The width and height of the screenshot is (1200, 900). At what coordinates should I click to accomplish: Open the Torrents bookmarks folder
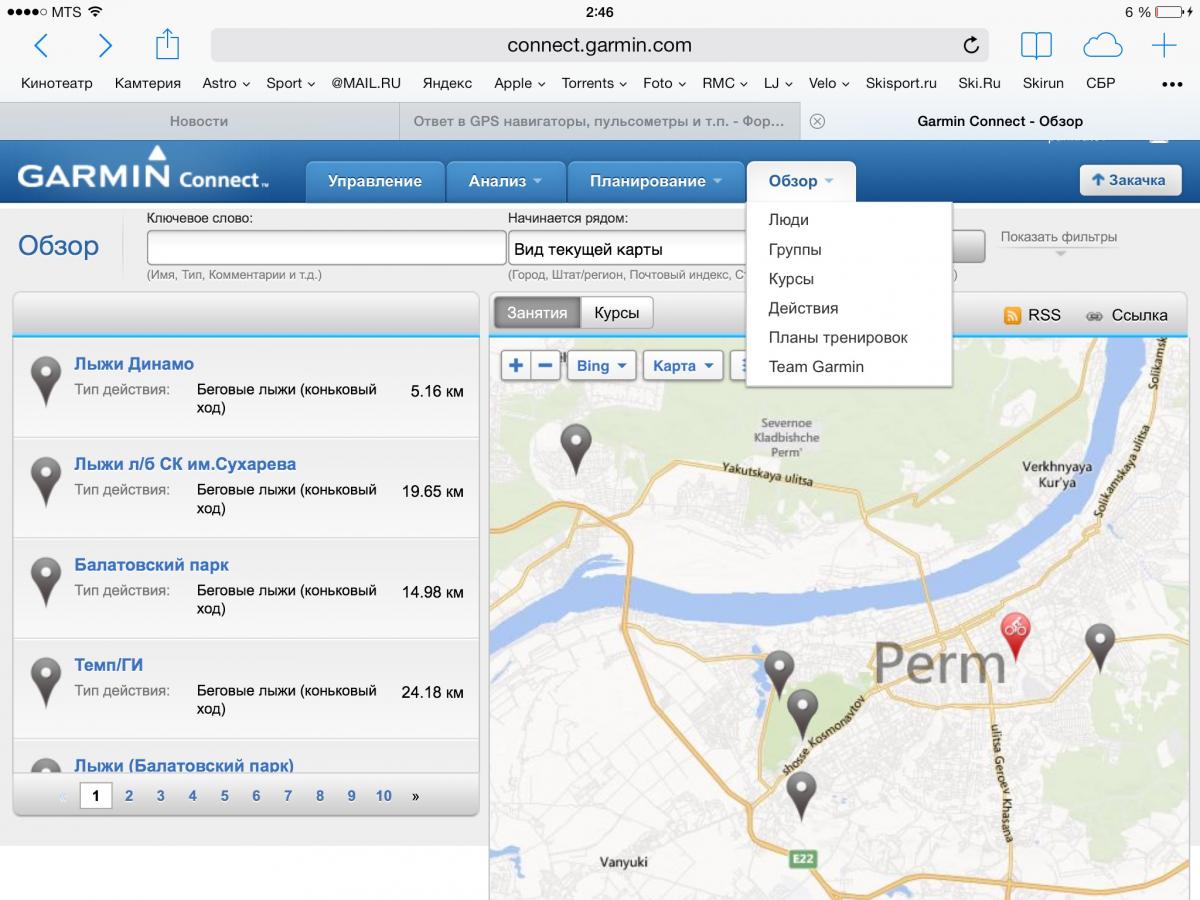coord(594,83)
